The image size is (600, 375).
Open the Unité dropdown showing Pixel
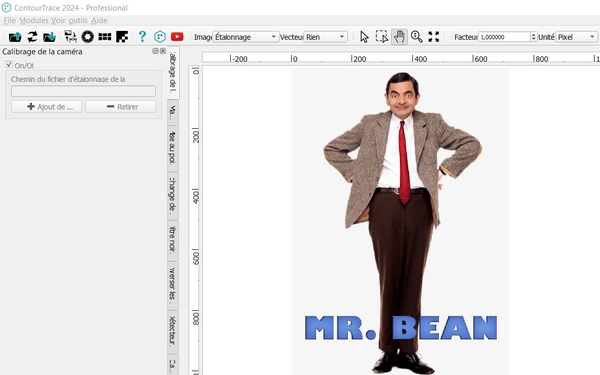[x=576, y=37]
